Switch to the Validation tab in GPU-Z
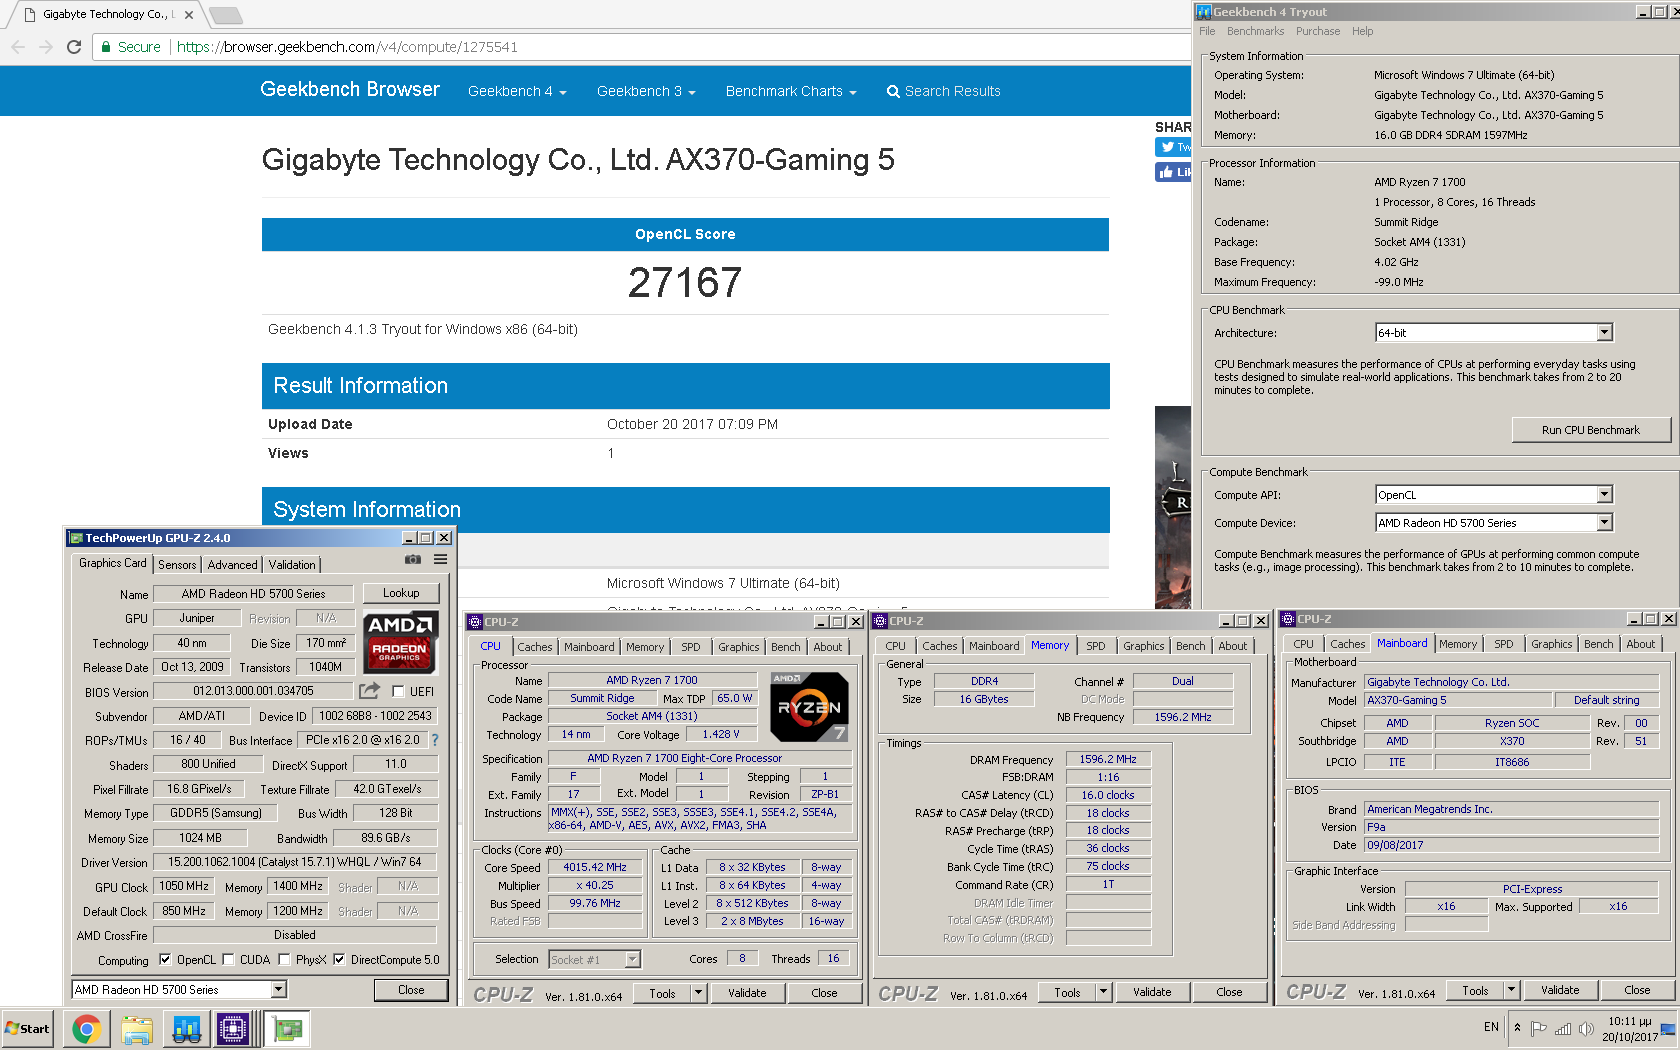The width and height of the screenshot is (1680, 1050). click(292, 565)
